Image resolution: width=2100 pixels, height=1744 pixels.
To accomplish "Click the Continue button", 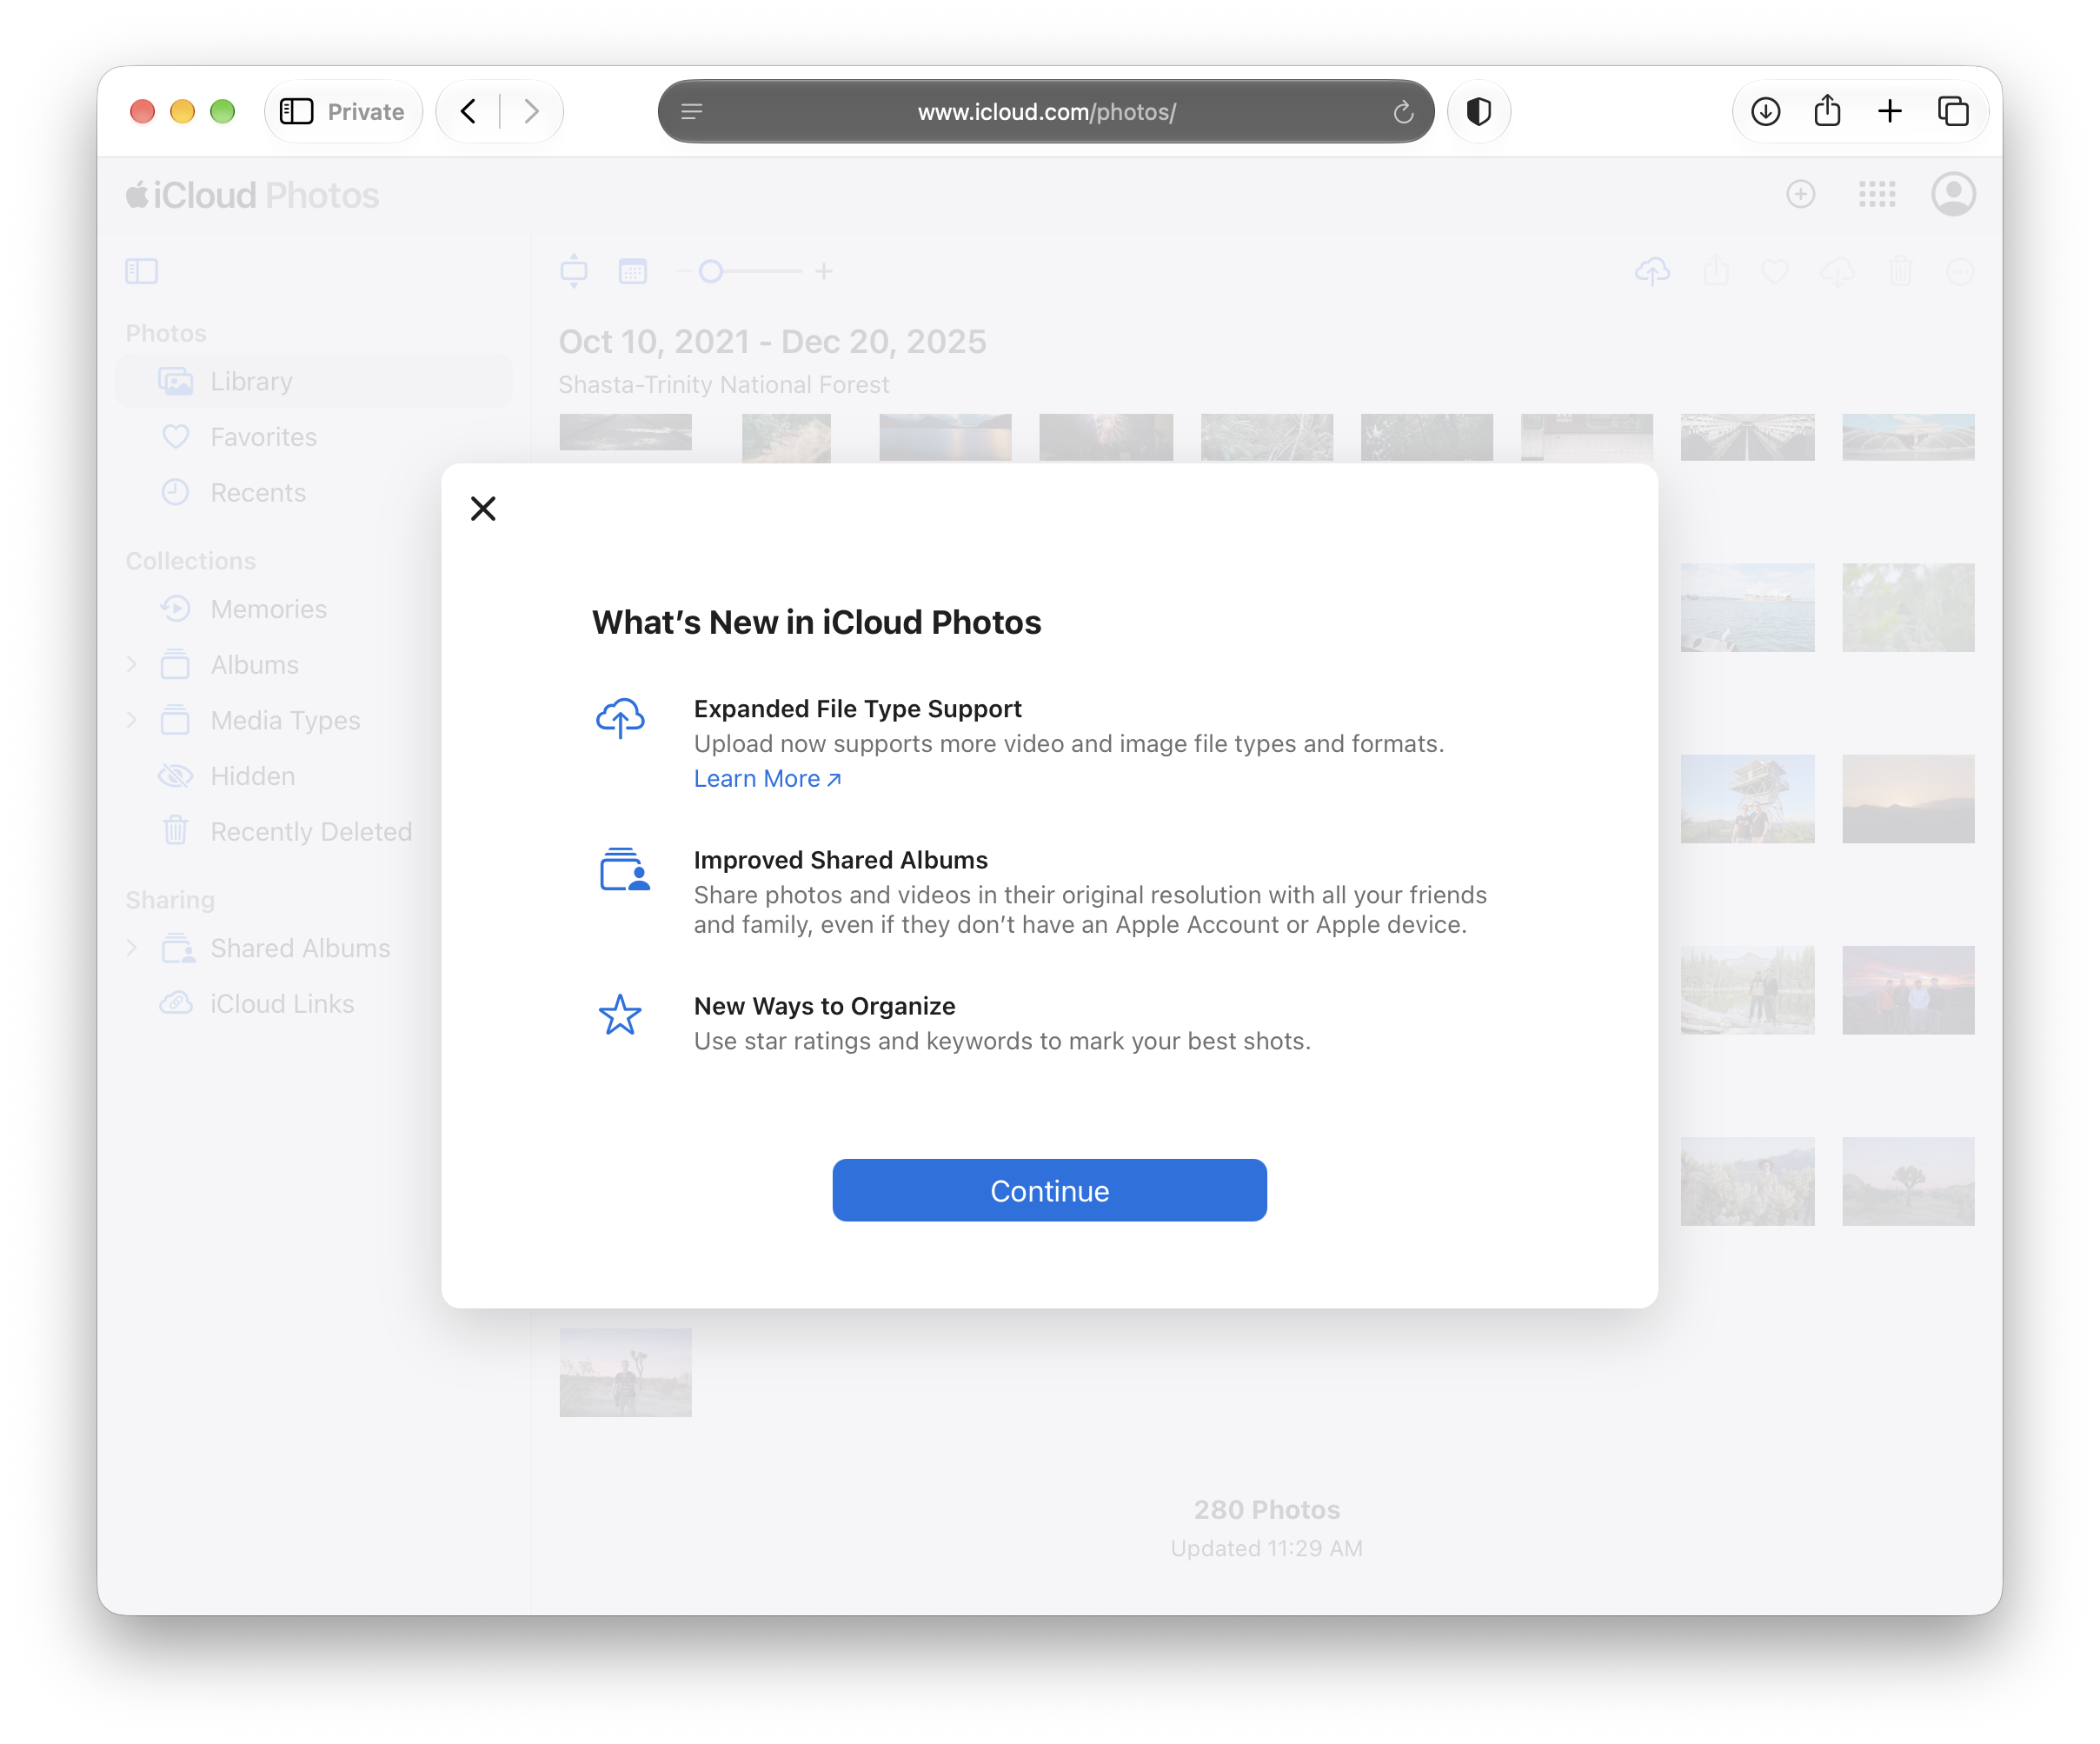I will [x=1049, y=1190].
